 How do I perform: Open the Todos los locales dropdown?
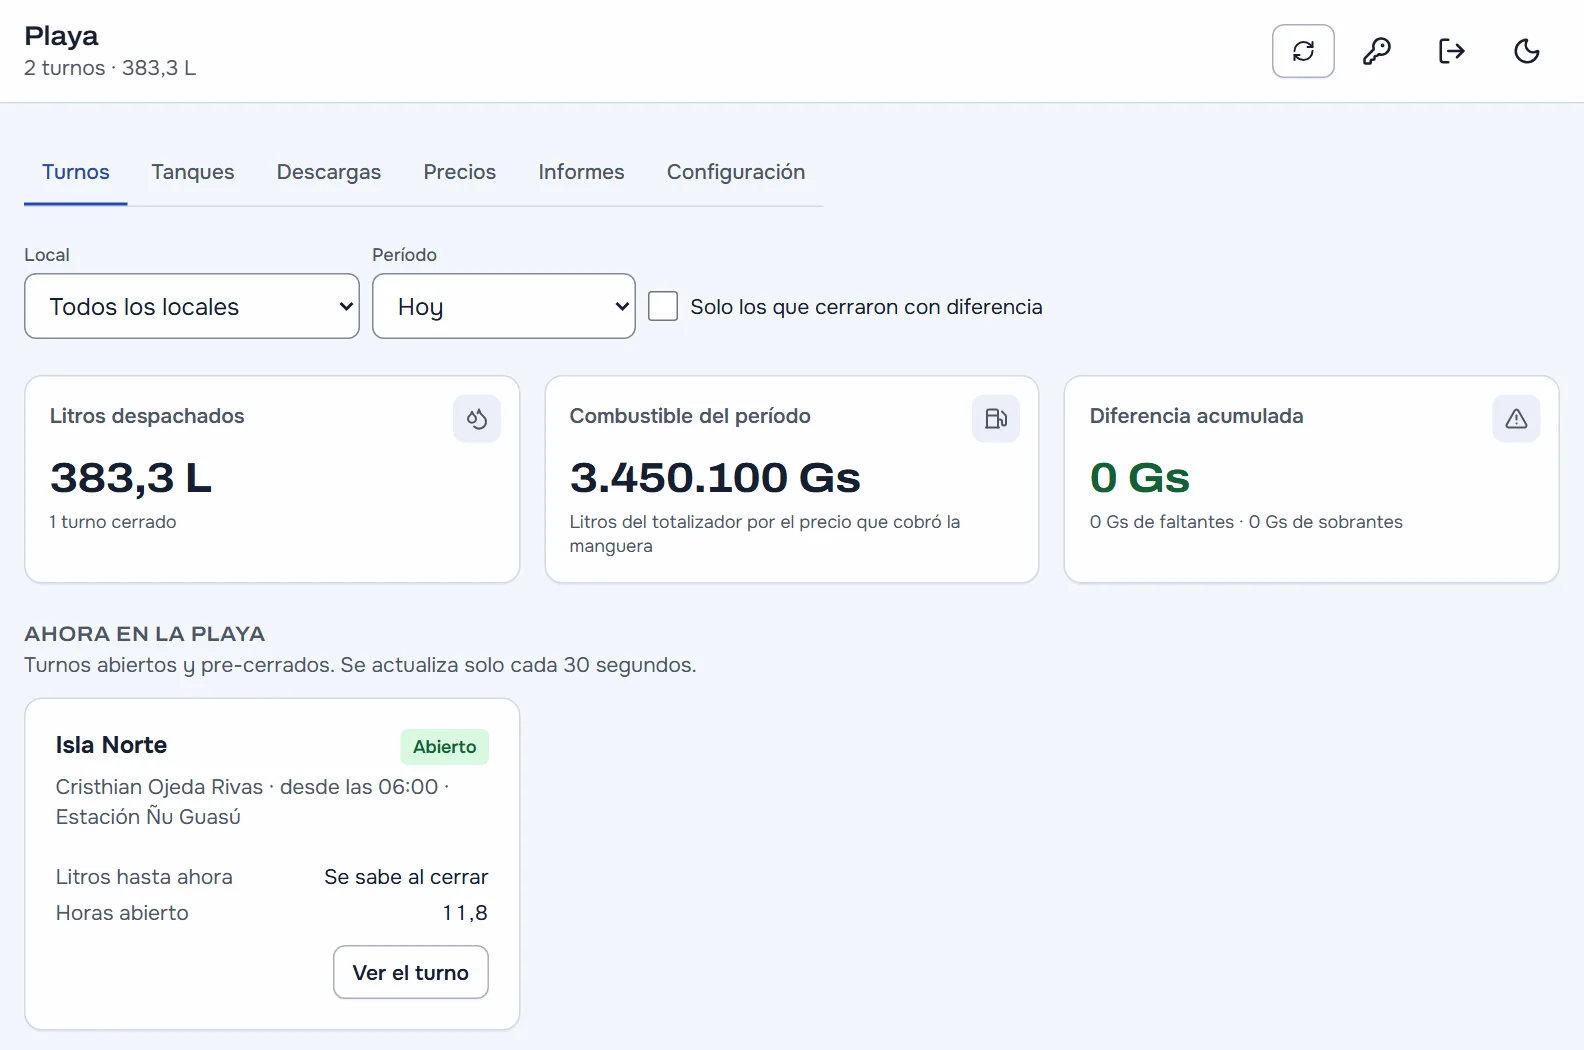tap(192, 306)
